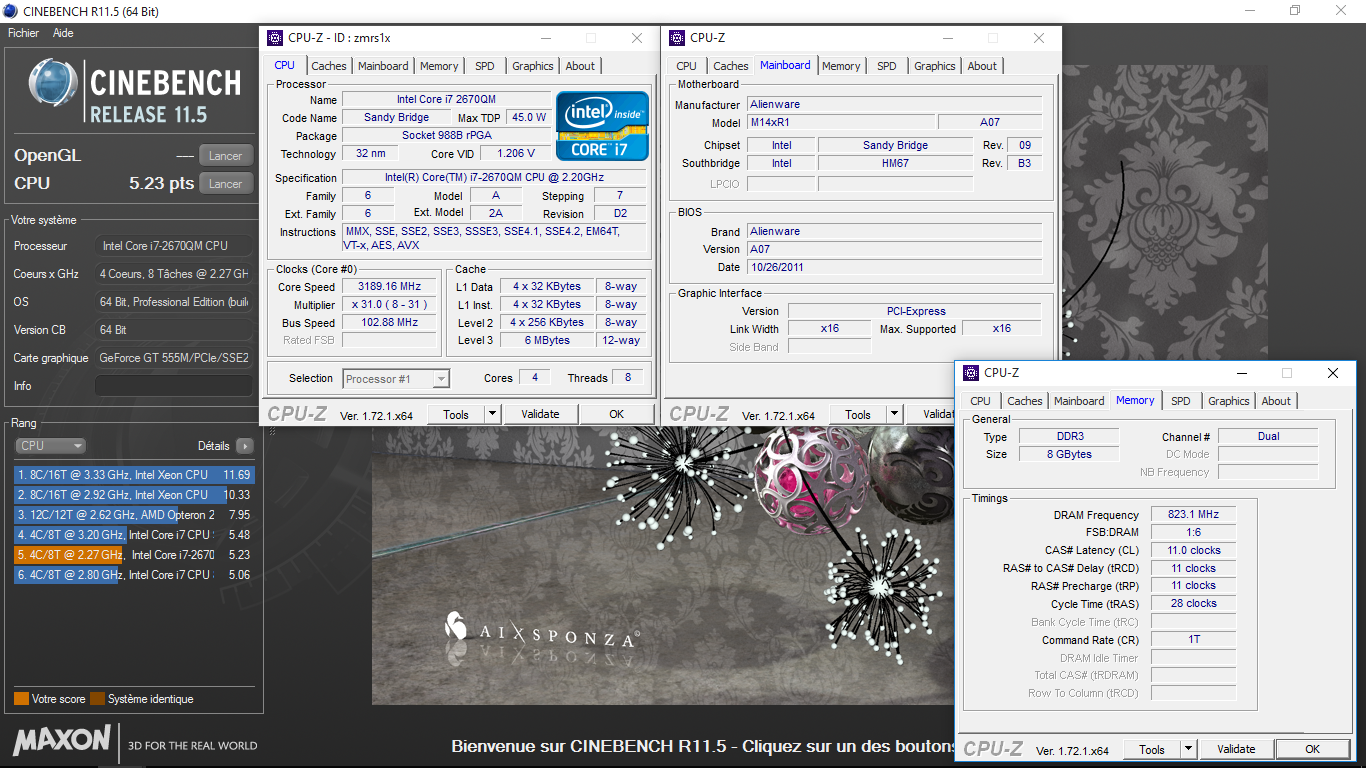The image size is (1366, 768).
Task: Select rank 3 12C/12T AMD Opteron row
Action: click(134, 515)
